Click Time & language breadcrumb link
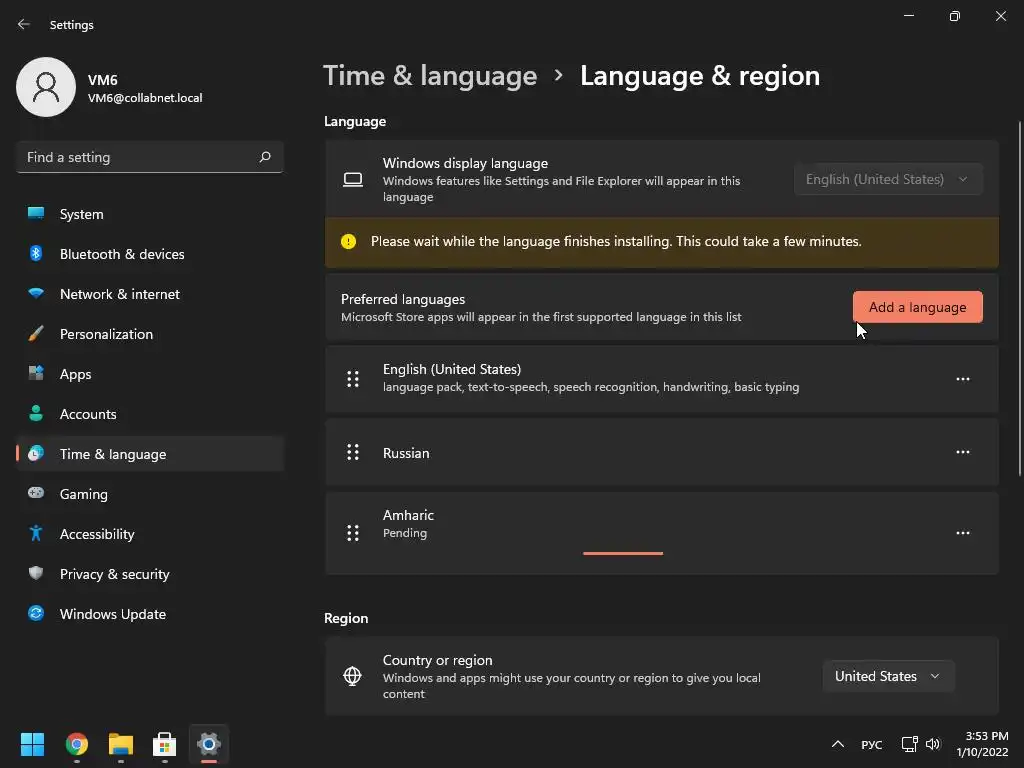 [x=430, y=76]
